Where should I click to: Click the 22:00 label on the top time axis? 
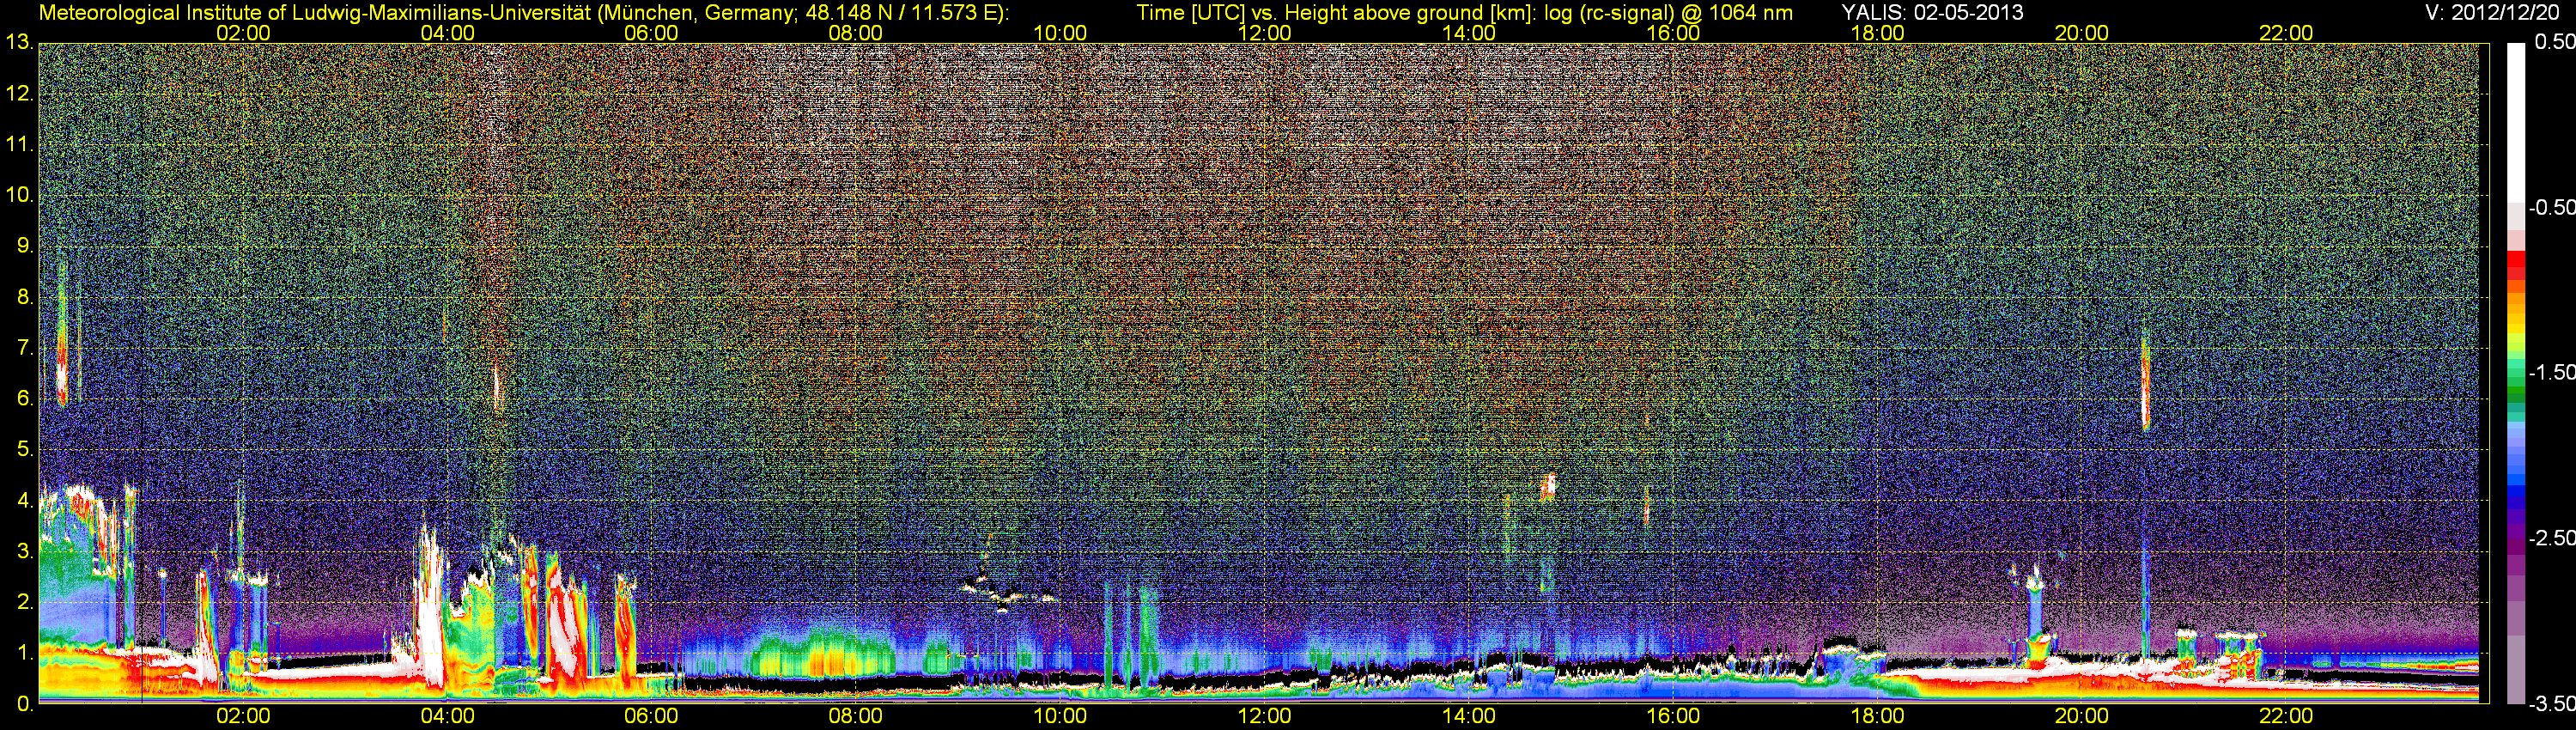coord(2286,33)
